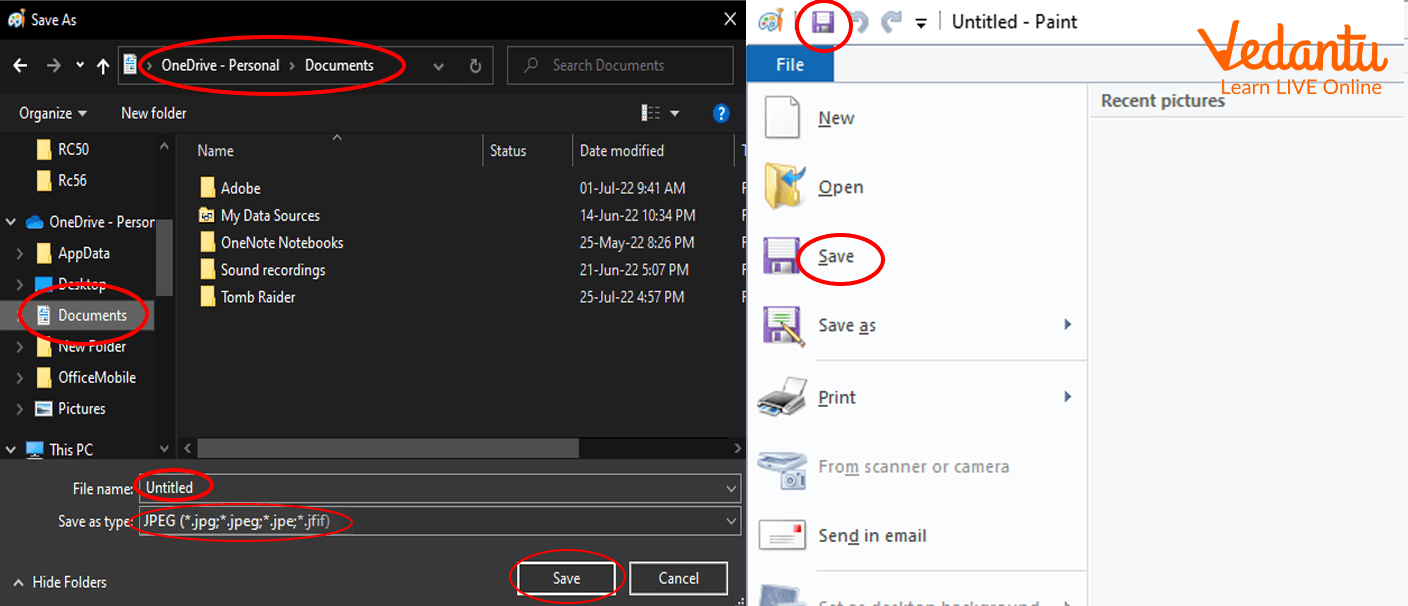Click the Save floppy icon in Paint's title bar
Image resolution: width=1408 pixels, height=606 pixels.
[823, 22]
